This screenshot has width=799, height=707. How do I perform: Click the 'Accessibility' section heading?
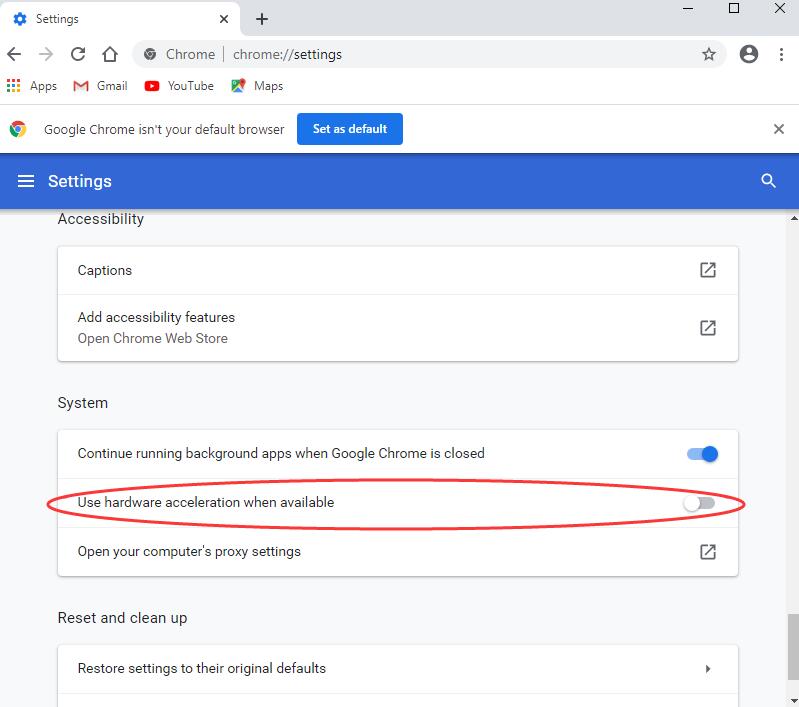click(101, 219)
